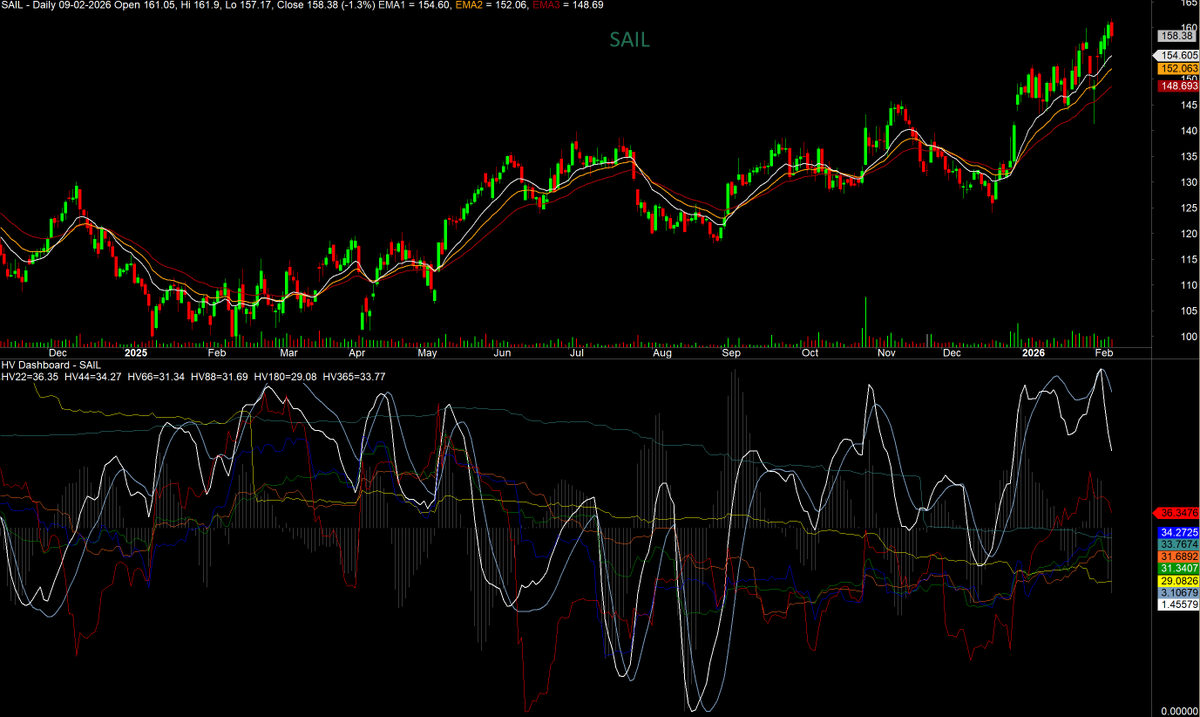Click the May month label
This screenshot has height=717, width=1200.
(427, 353)
